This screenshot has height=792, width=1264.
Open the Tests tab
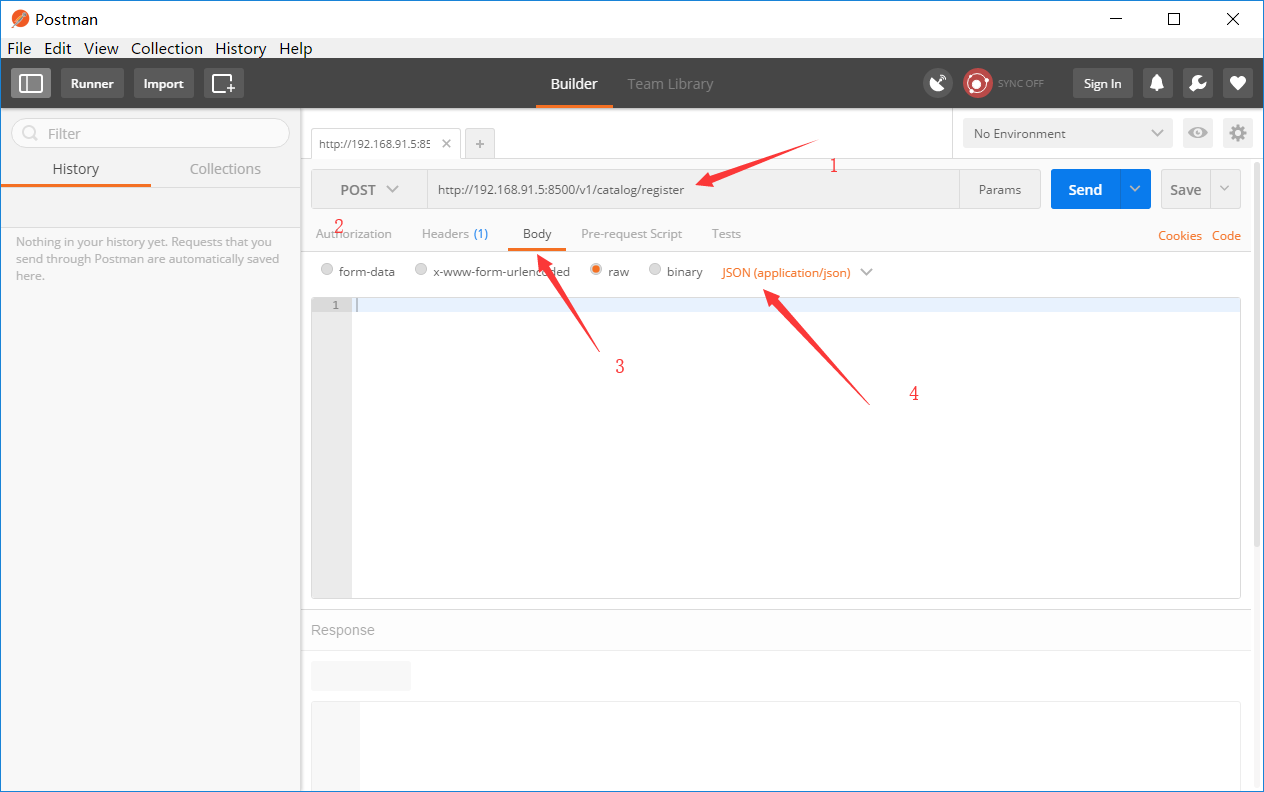[x=726, y=233]
